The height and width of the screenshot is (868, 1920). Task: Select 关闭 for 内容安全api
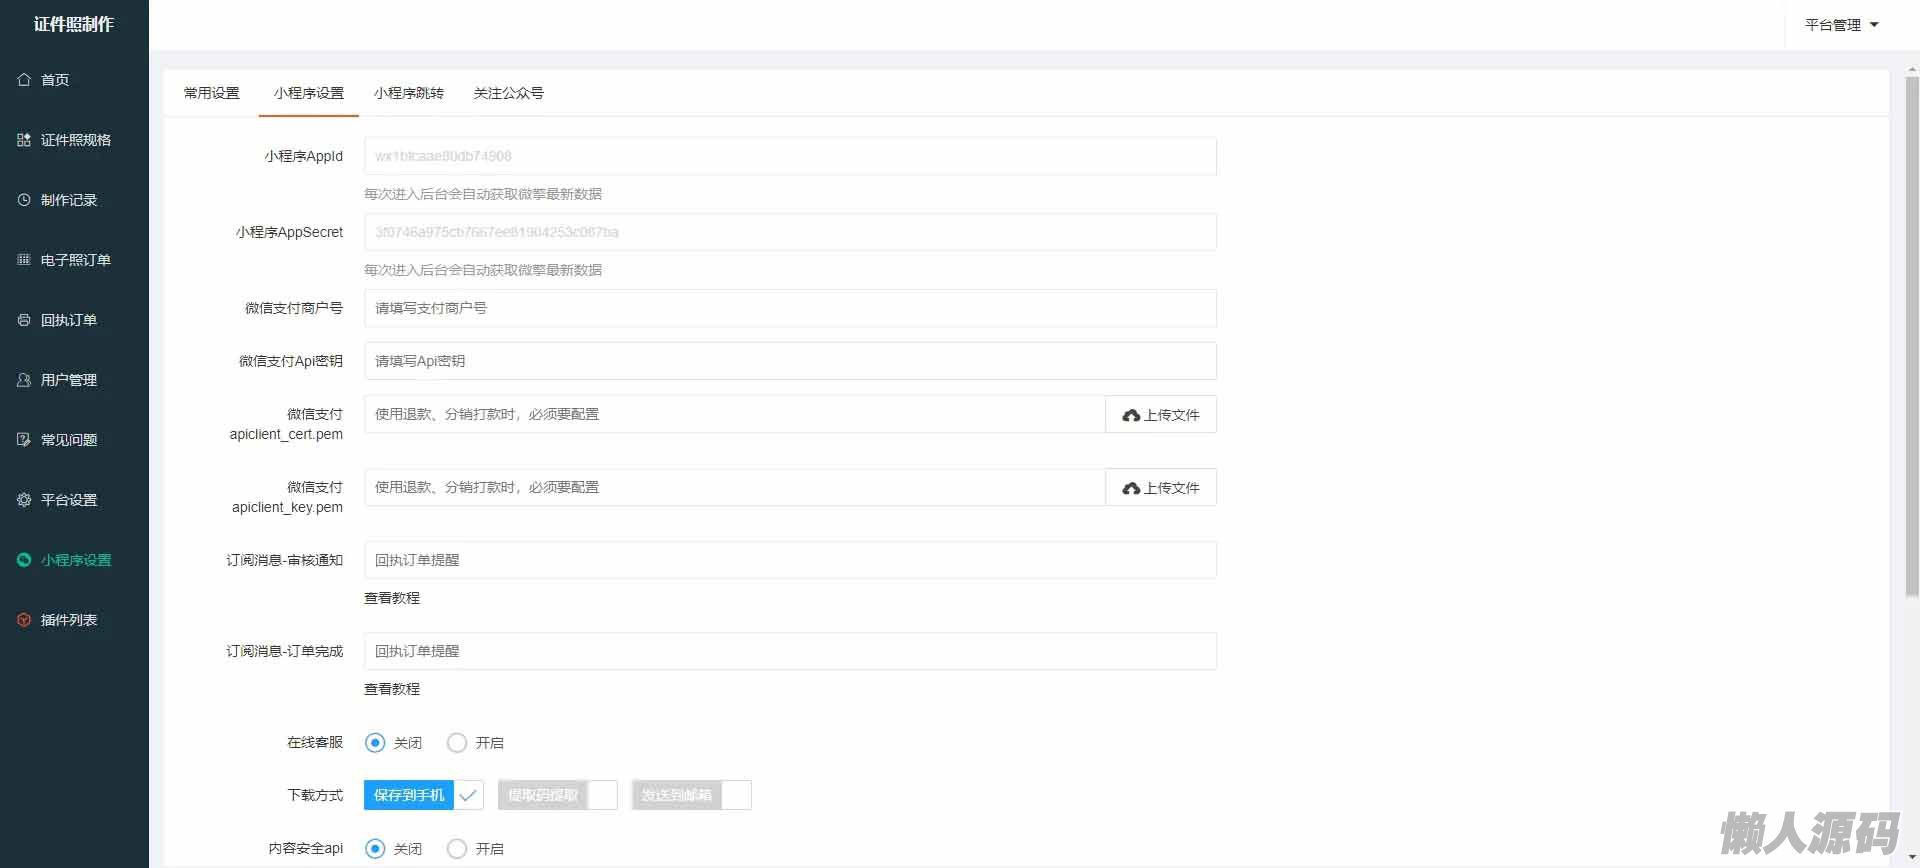click(x=375, y=849)
